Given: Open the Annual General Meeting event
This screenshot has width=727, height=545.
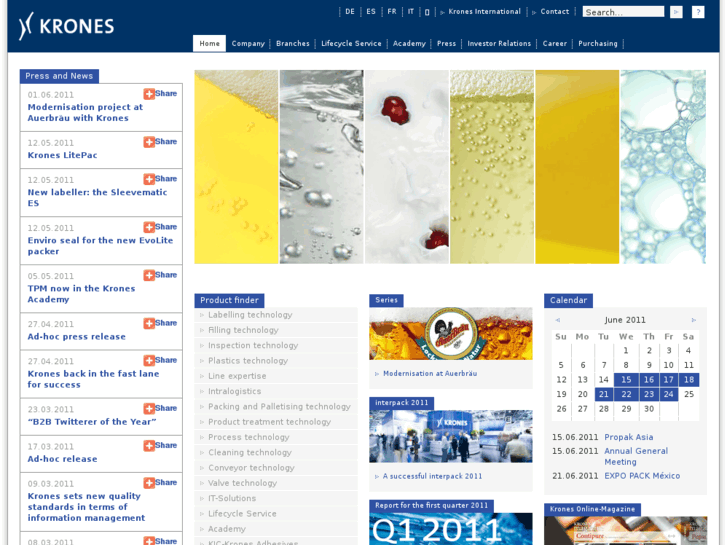Looking at the screenshot, I should [636, 456].
